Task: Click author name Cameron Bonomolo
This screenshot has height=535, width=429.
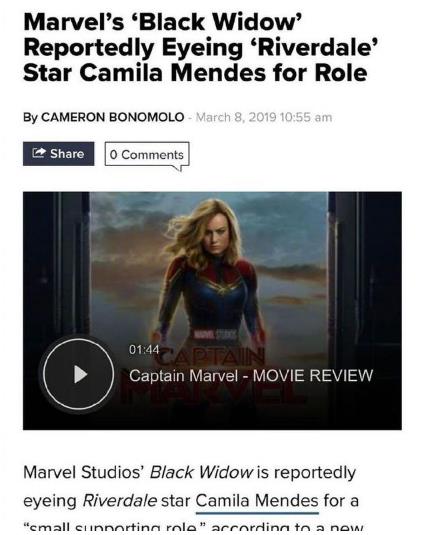Action: 113,117
